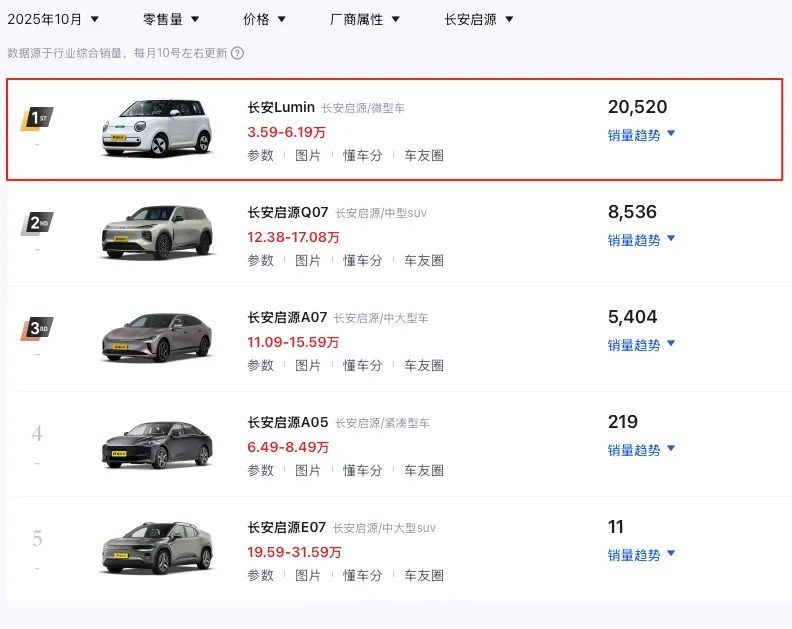Image resolution: width=792 pixels, height=629 pixels.
Task: Open 懂车分 for 长安启源A05
Action: click(362, 470)
